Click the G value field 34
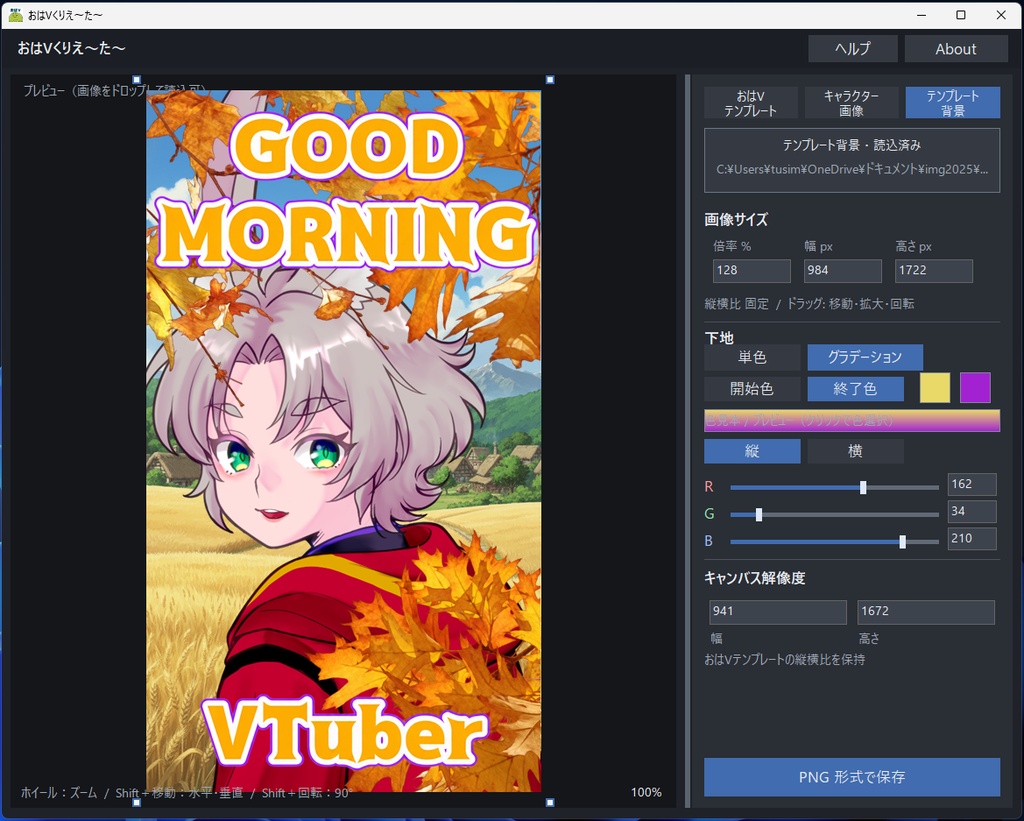The height and width of the screenshot is (821, 1024). pos(972,511)
